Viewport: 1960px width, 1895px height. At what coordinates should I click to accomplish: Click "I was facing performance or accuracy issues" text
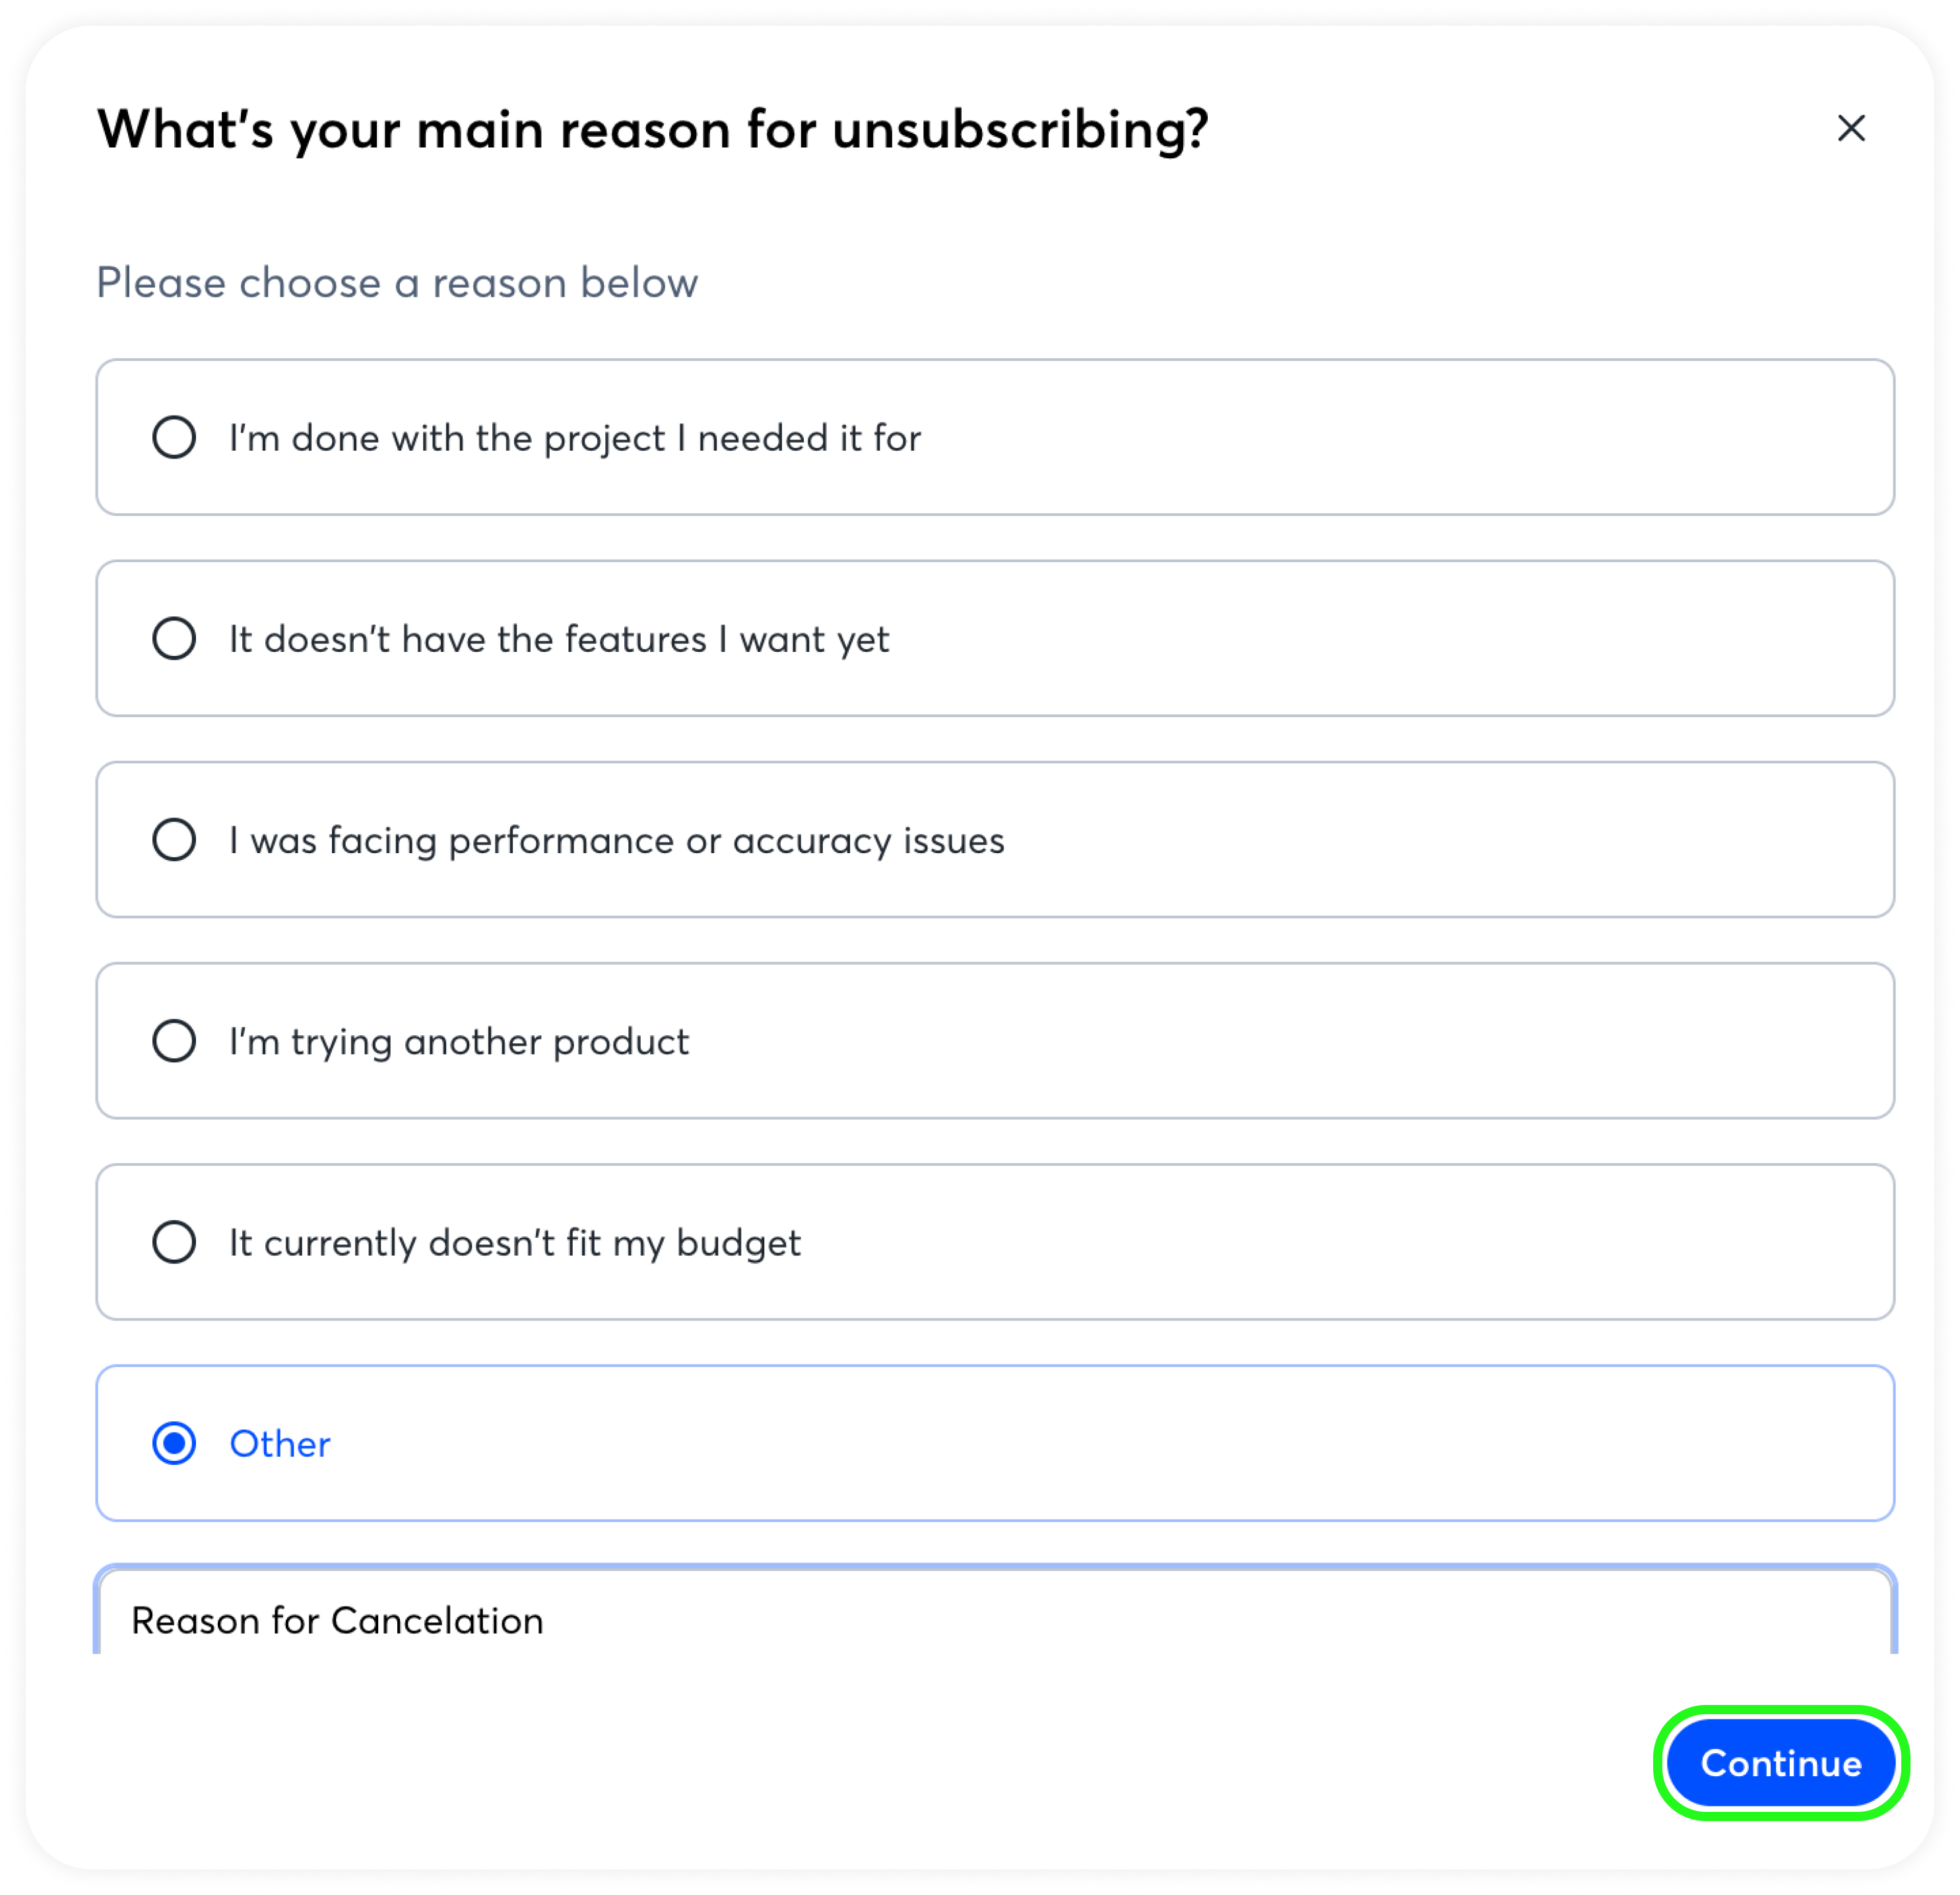pyautogui.click(x=616, y=840)
